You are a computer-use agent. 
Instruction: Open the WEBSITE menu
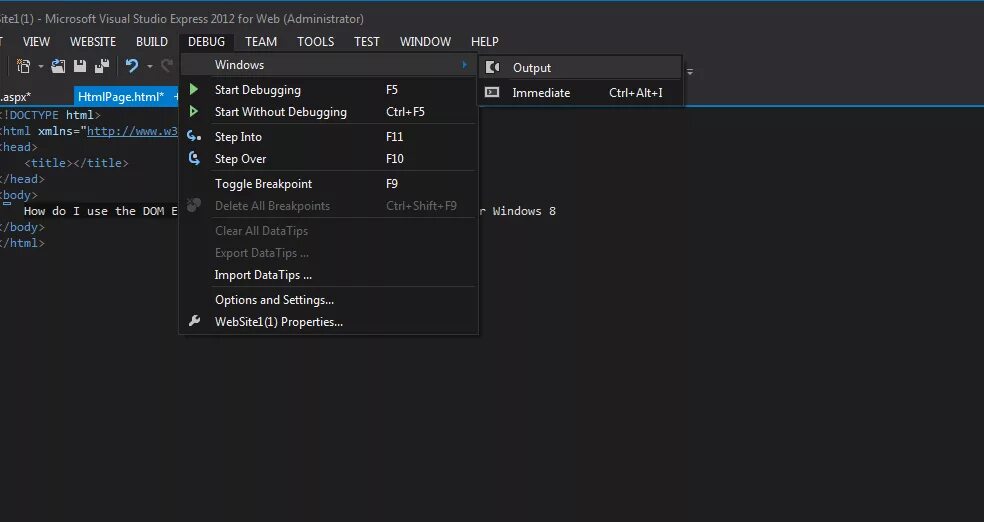pyautogui.click(x=93, y=41)
